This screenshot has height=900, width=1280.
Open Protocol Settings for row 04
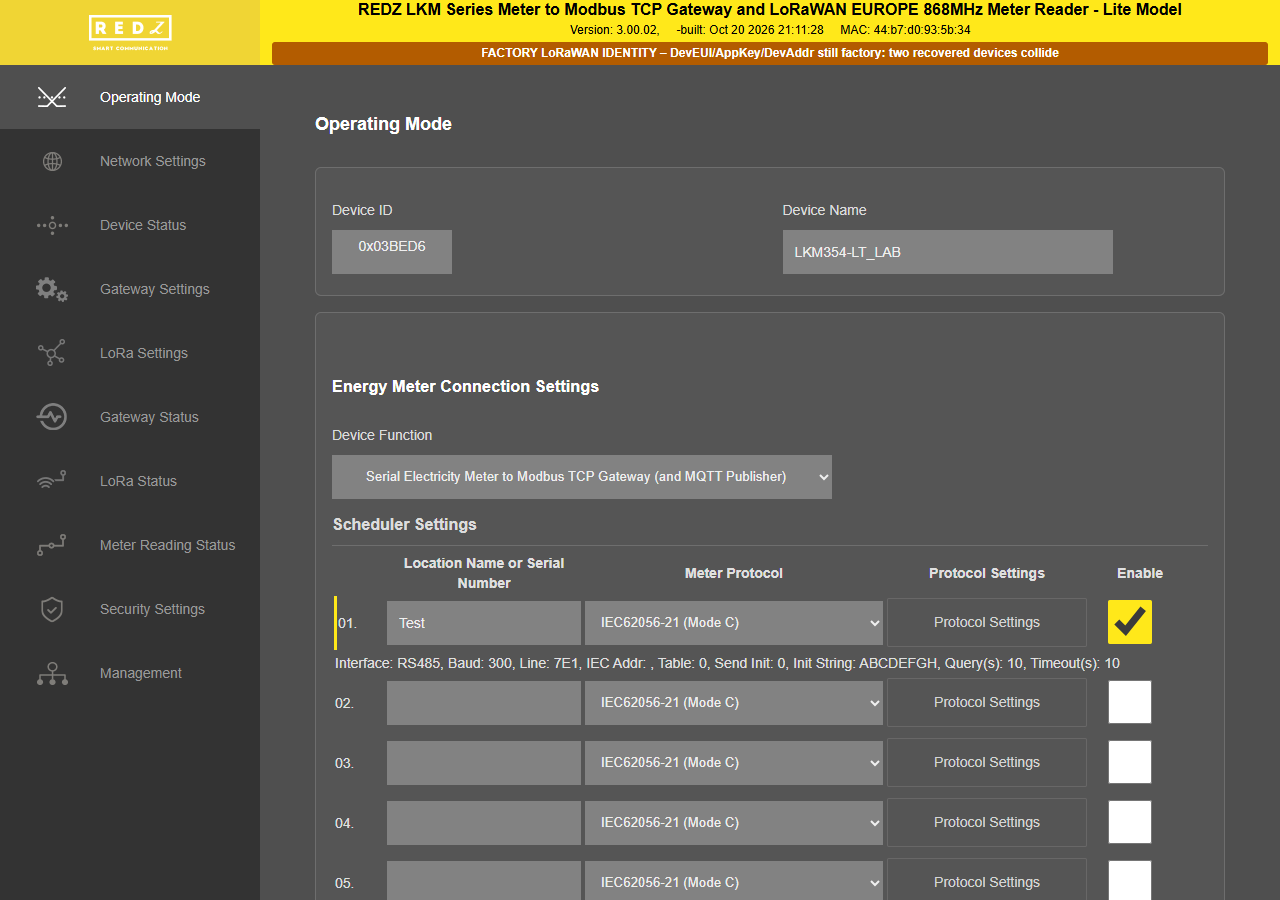[987, 822]
